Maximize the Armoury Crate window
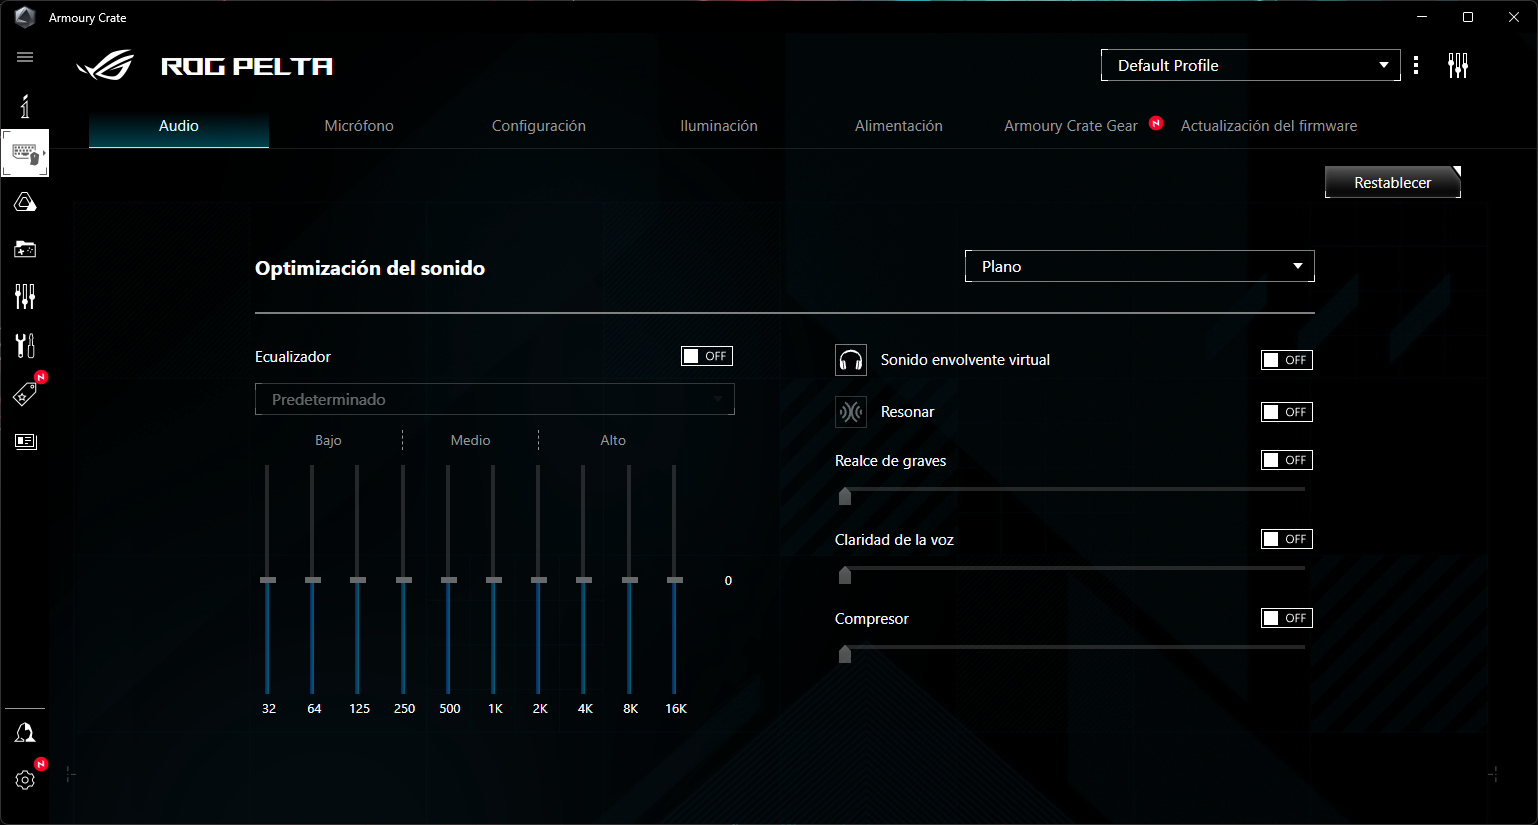 pyautogui.click(x=1468, y=17)
